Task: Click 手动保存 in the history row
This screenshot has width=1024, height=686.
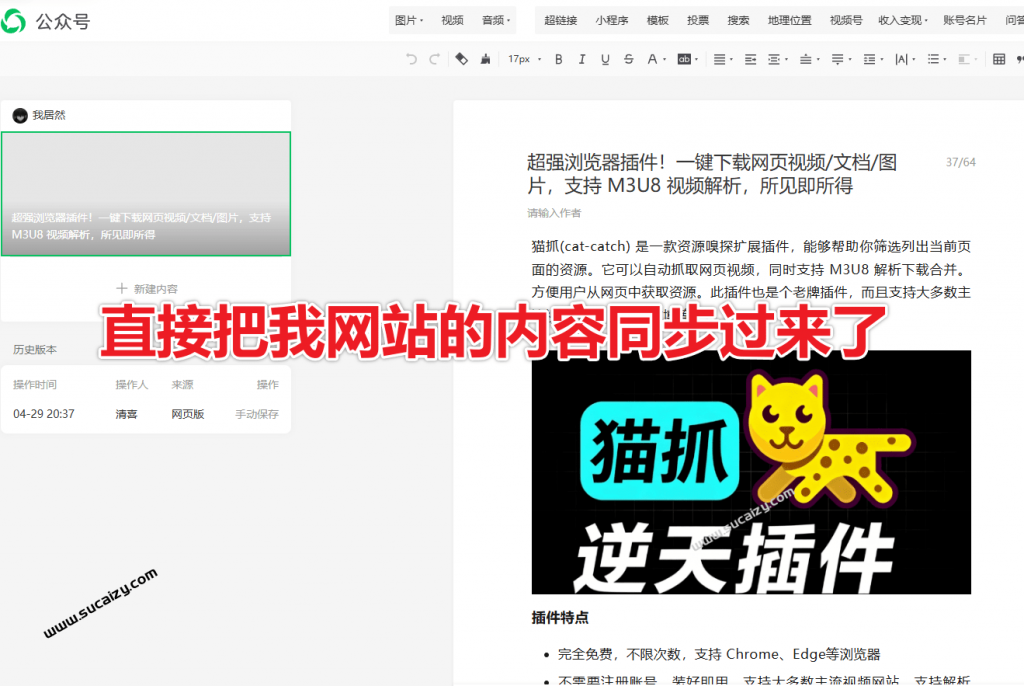Action: (x=257, y=414)
